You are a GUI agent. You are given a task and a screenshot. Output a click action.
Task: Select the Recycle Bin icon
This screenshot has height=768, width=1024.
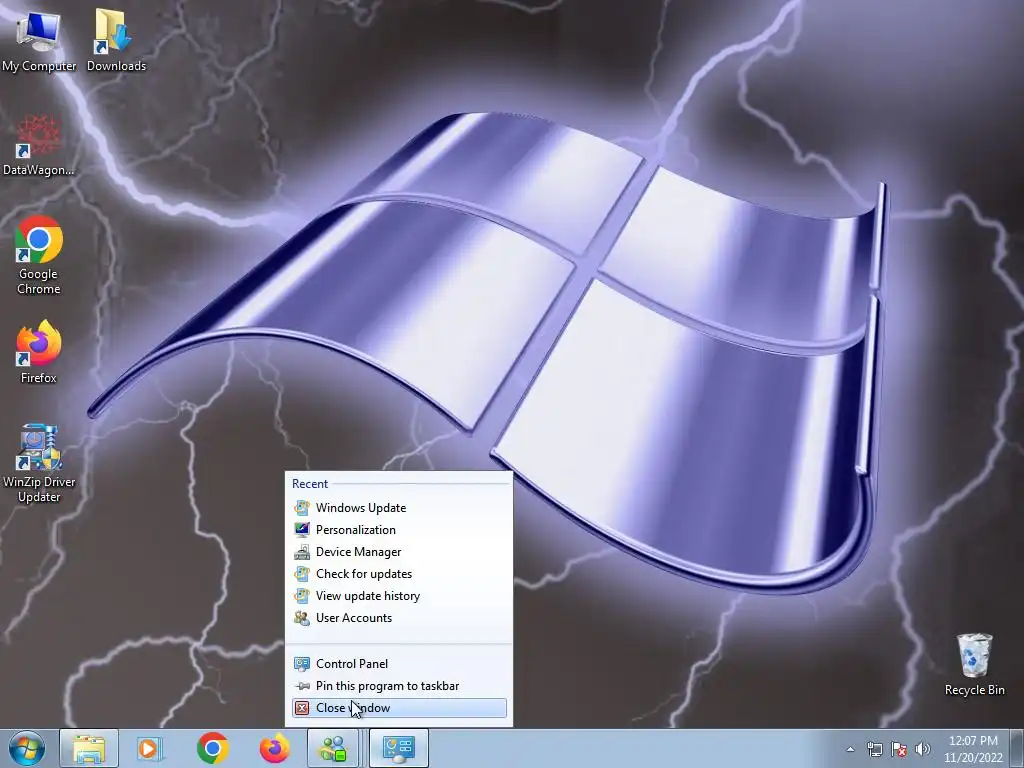pos(974,665)
